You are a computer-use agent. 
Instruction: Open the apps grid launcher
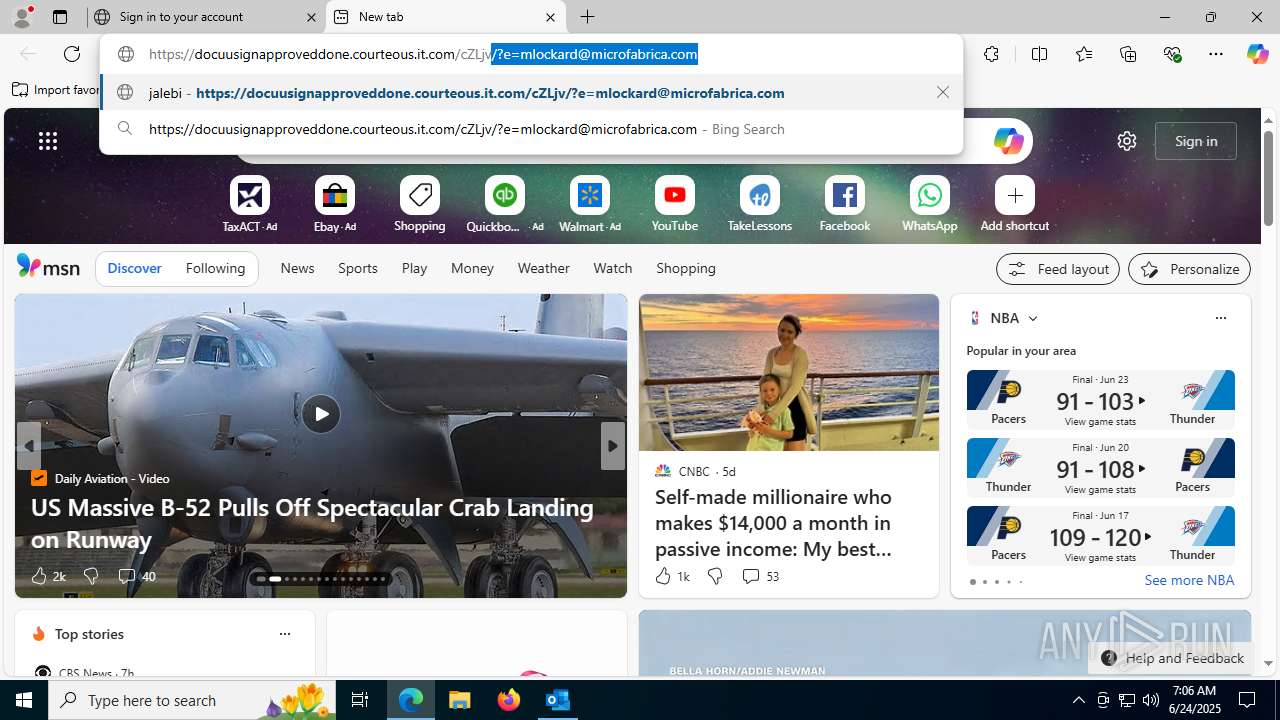tap(48, 141)
